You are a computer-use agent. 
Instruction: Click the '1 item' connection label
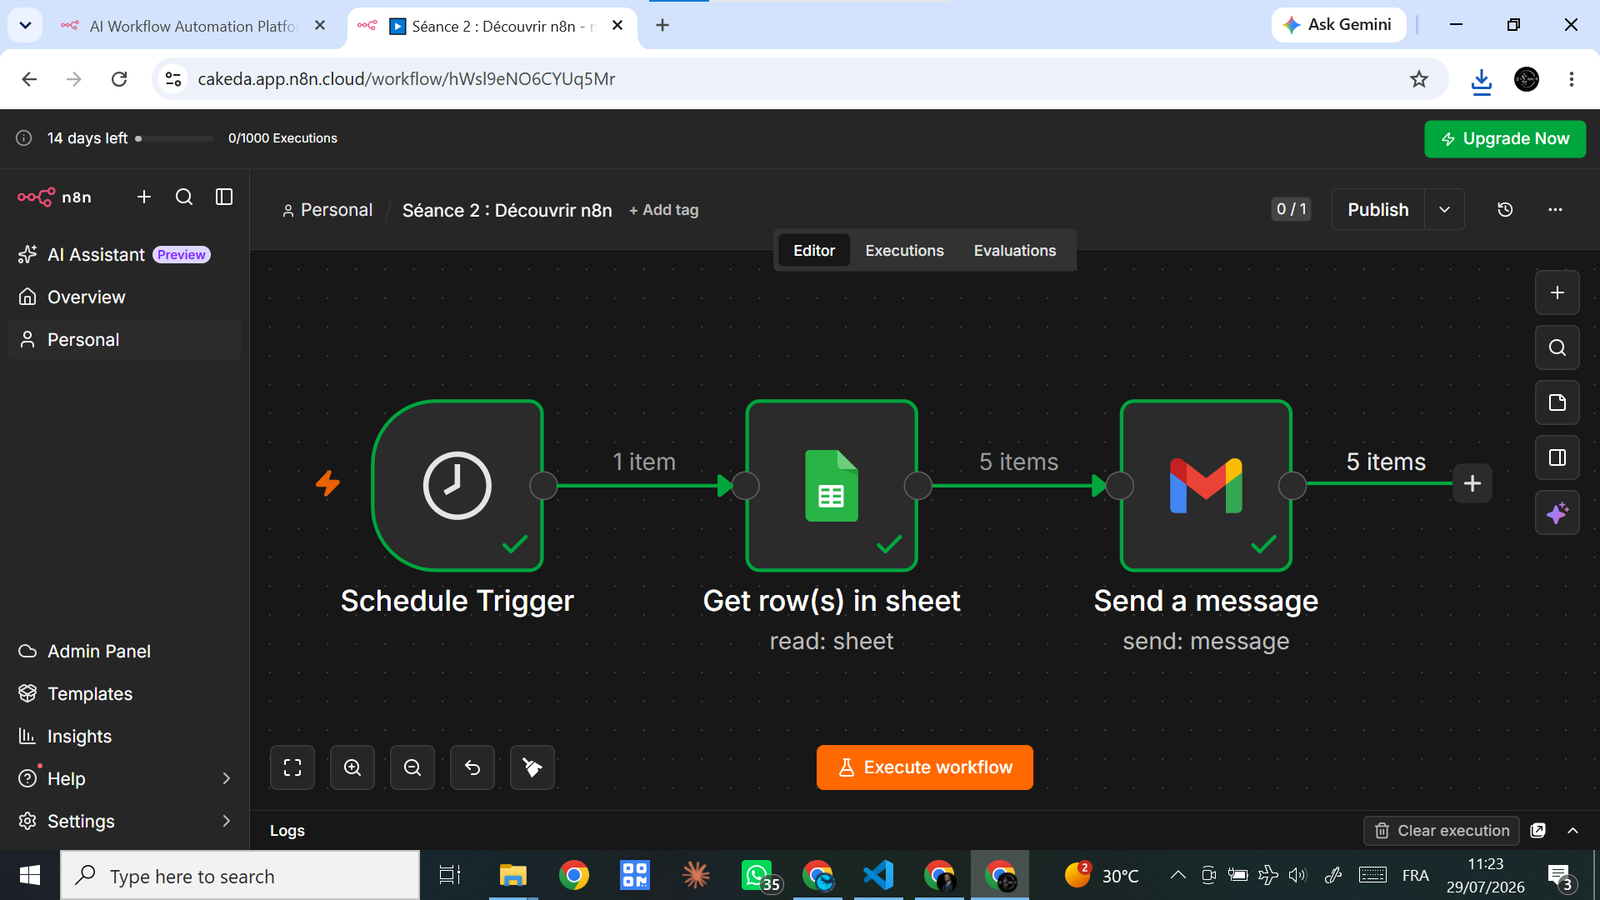pos(644,462)
